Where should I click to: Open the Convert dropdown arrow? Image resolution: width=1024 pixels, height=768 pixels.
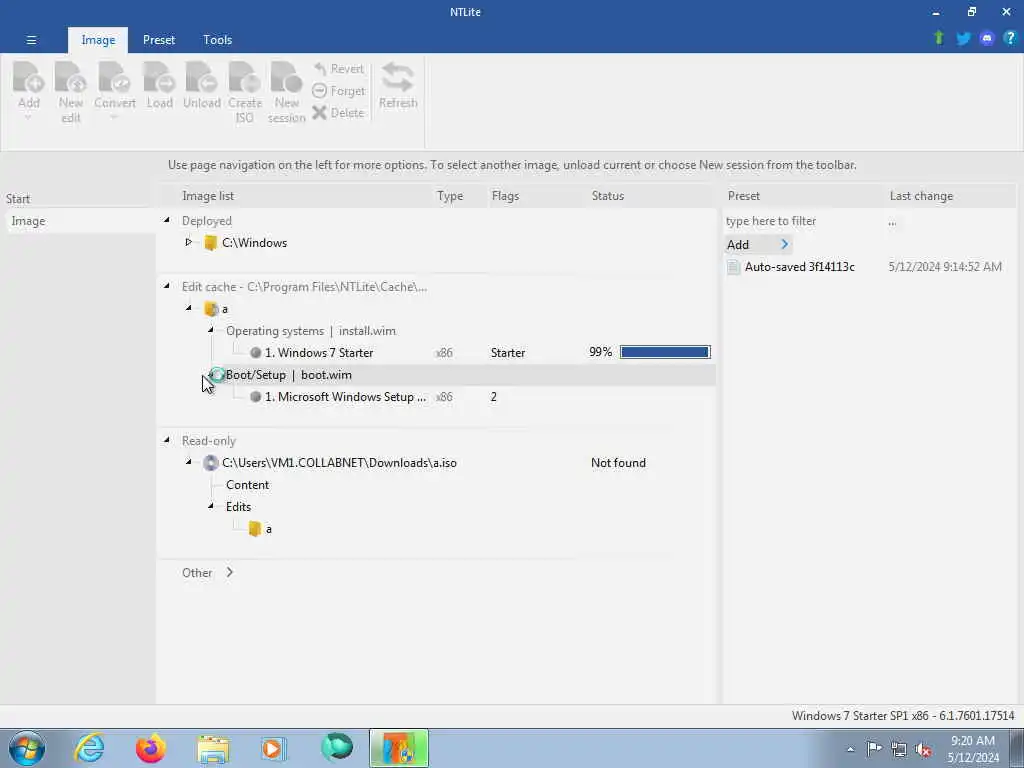tap(114, 118)
